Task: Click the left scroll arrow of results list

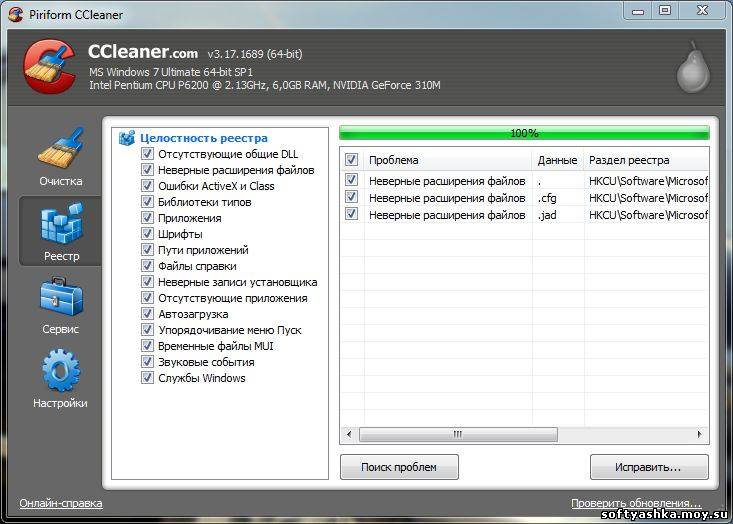Action: click(x=349, y=434)
